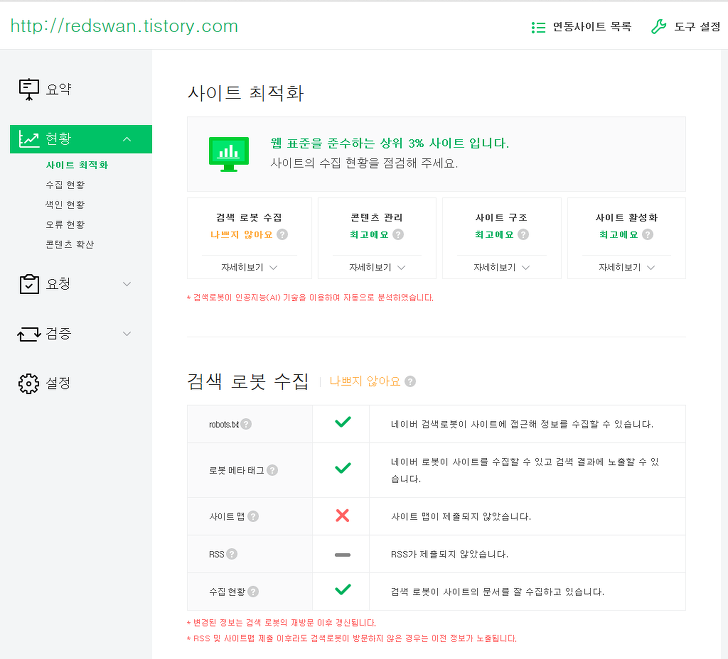
Task: Click the 검색 로봇 수집 card title
Action: point(249,217)
